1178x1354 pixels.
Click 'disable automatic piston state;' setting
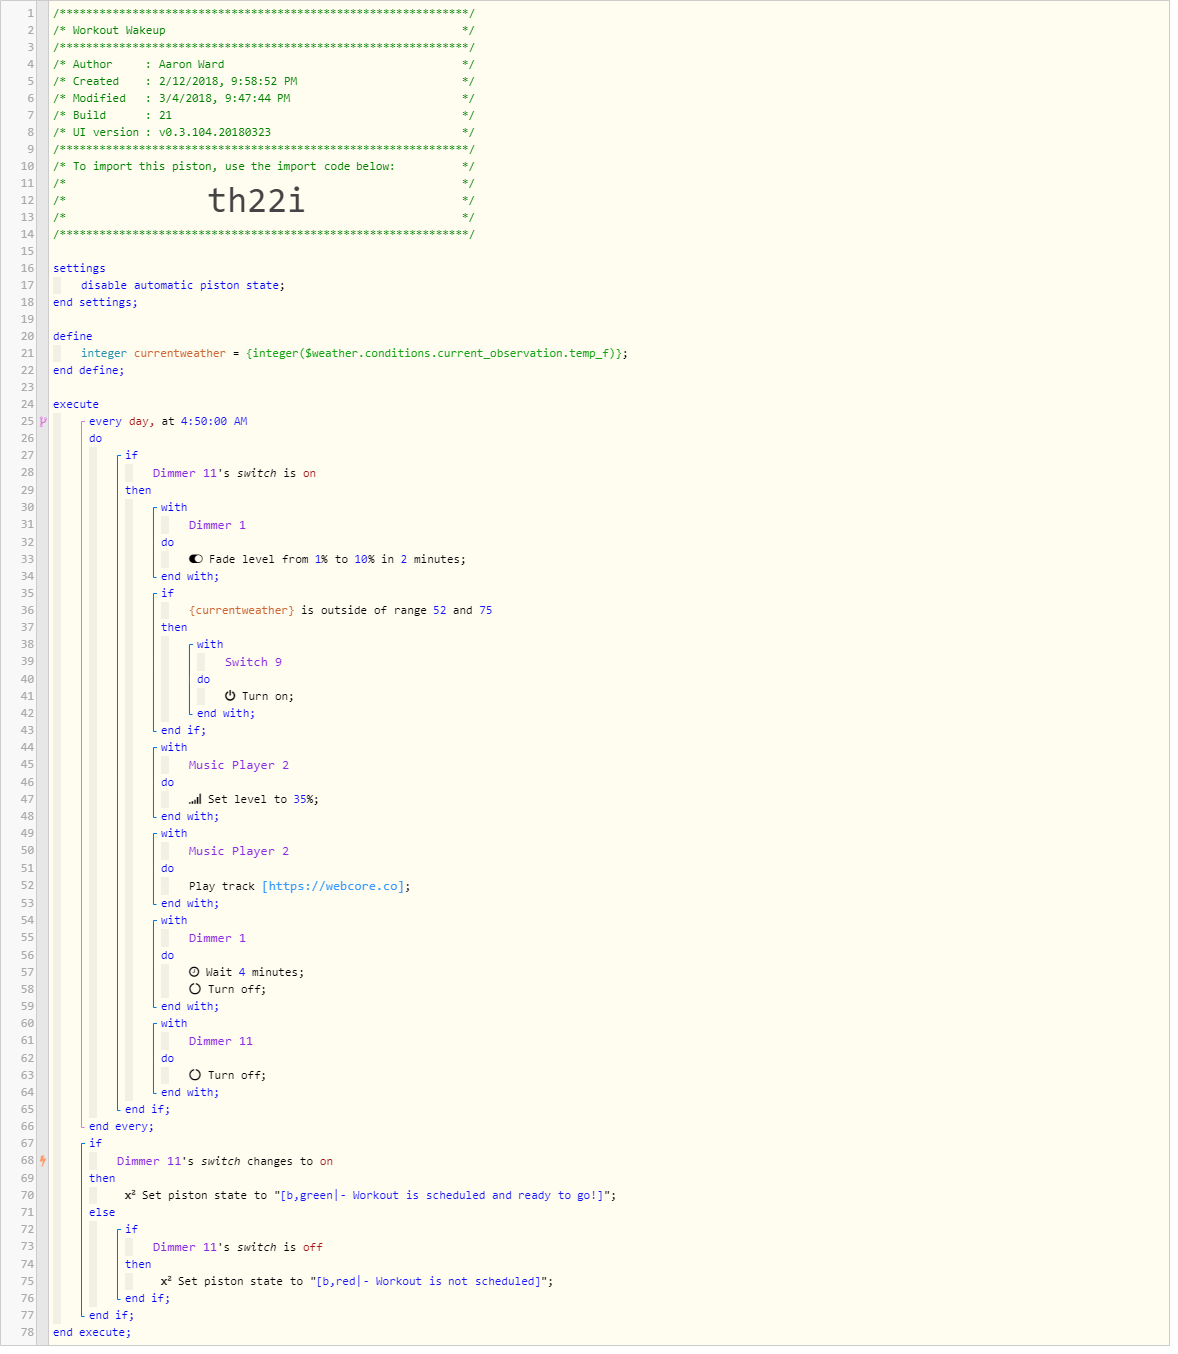(x=183, y=285)
